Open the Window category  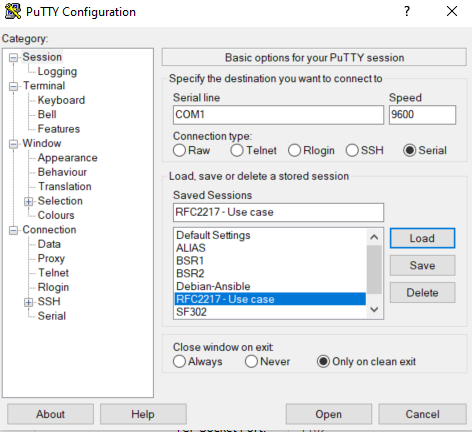[x=42, y=143]
